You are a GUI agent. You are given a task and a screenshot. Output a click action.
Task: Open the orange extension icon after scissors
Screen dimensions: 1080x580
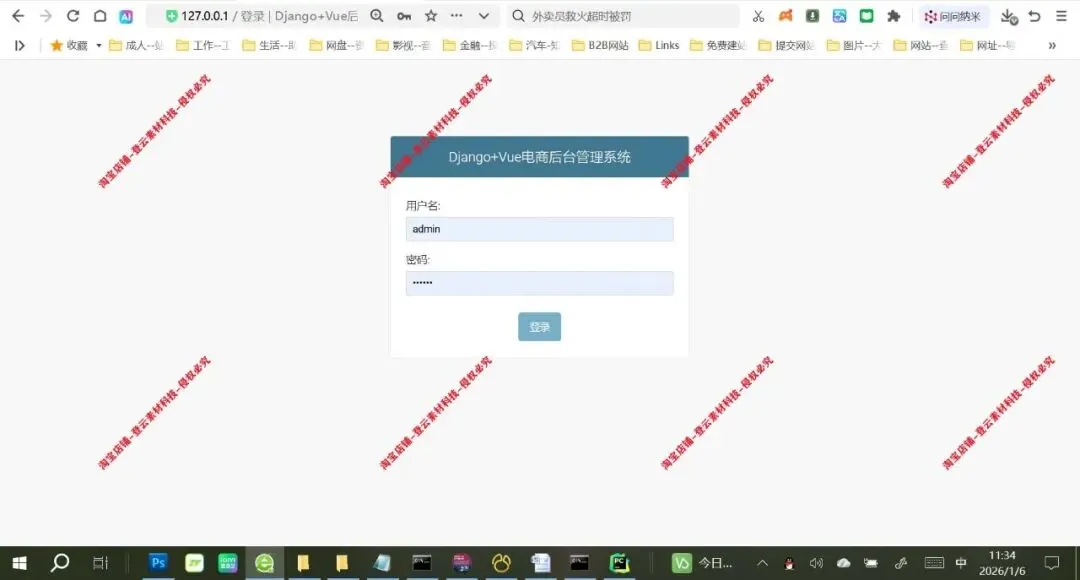785,16
